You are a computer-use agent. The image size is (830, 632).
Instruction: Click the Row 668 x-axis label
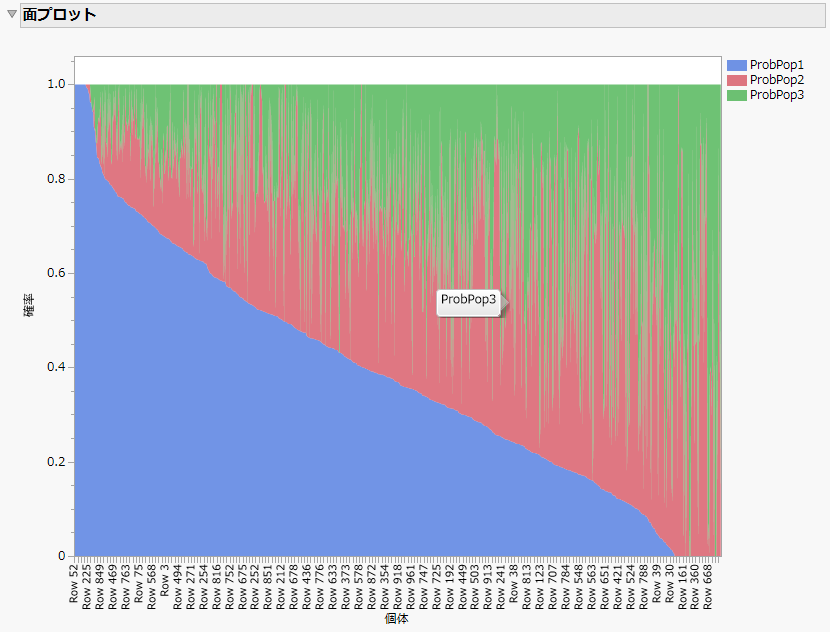coord(708,587)
